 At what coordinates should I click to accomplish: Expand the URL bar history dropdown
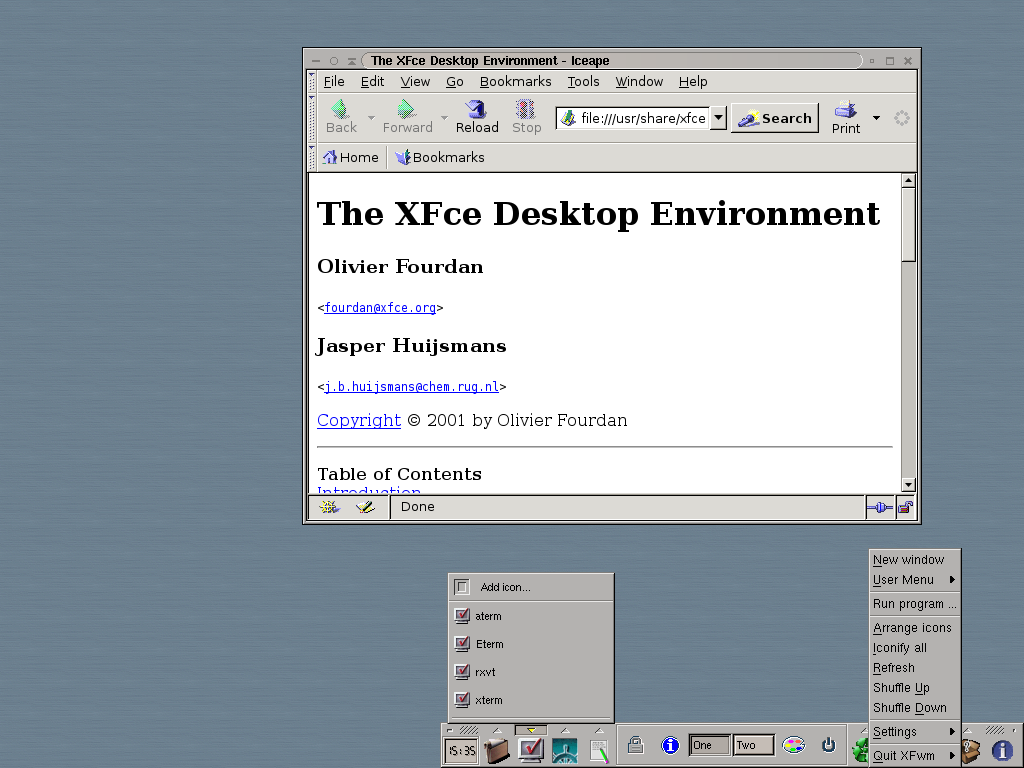[x=718, y=118]
